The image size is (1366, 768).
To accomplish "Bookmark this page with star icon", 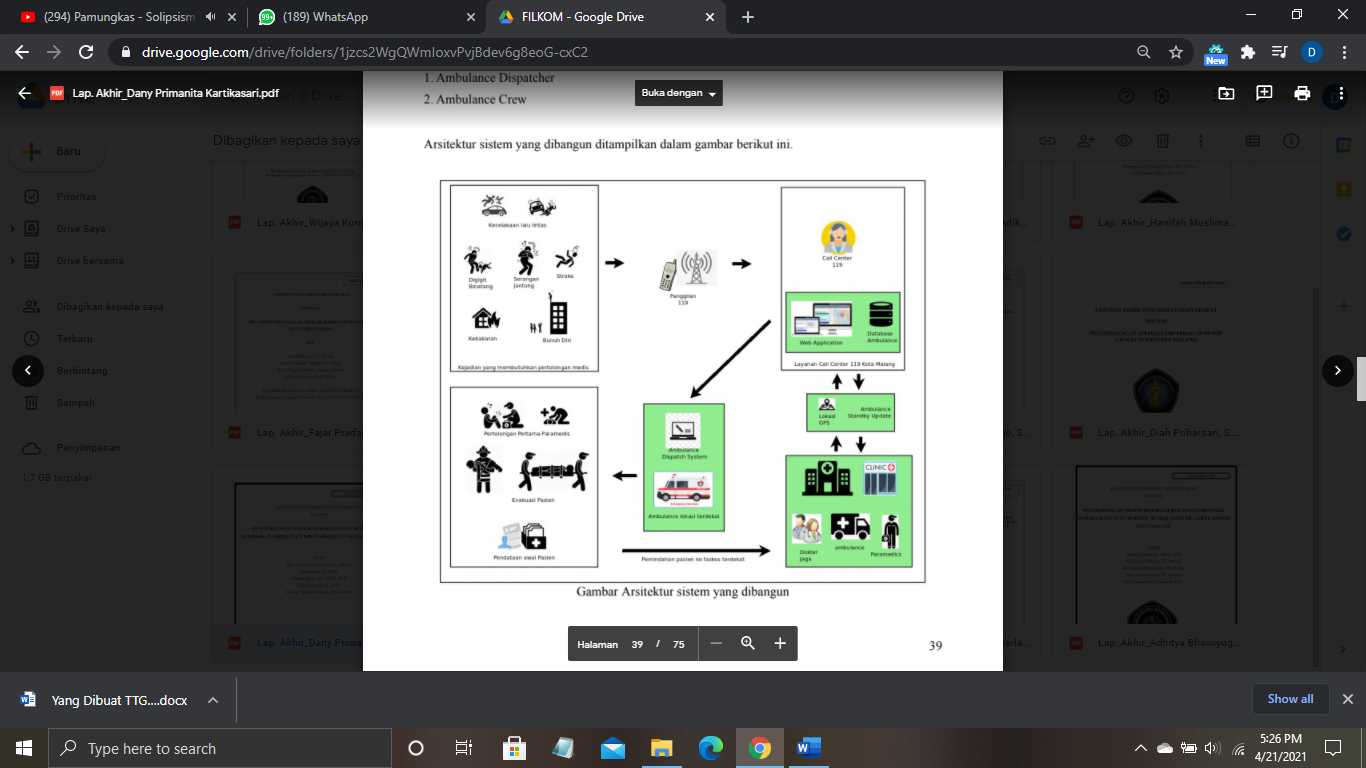I will coord(1176,52).
